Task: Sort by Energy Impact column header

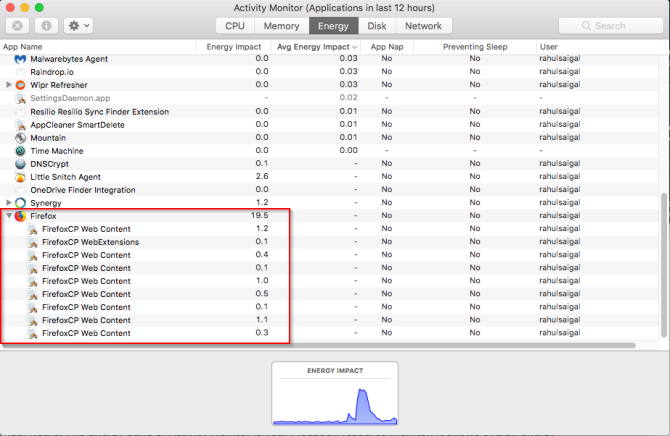Action: (x=234, y=47)
